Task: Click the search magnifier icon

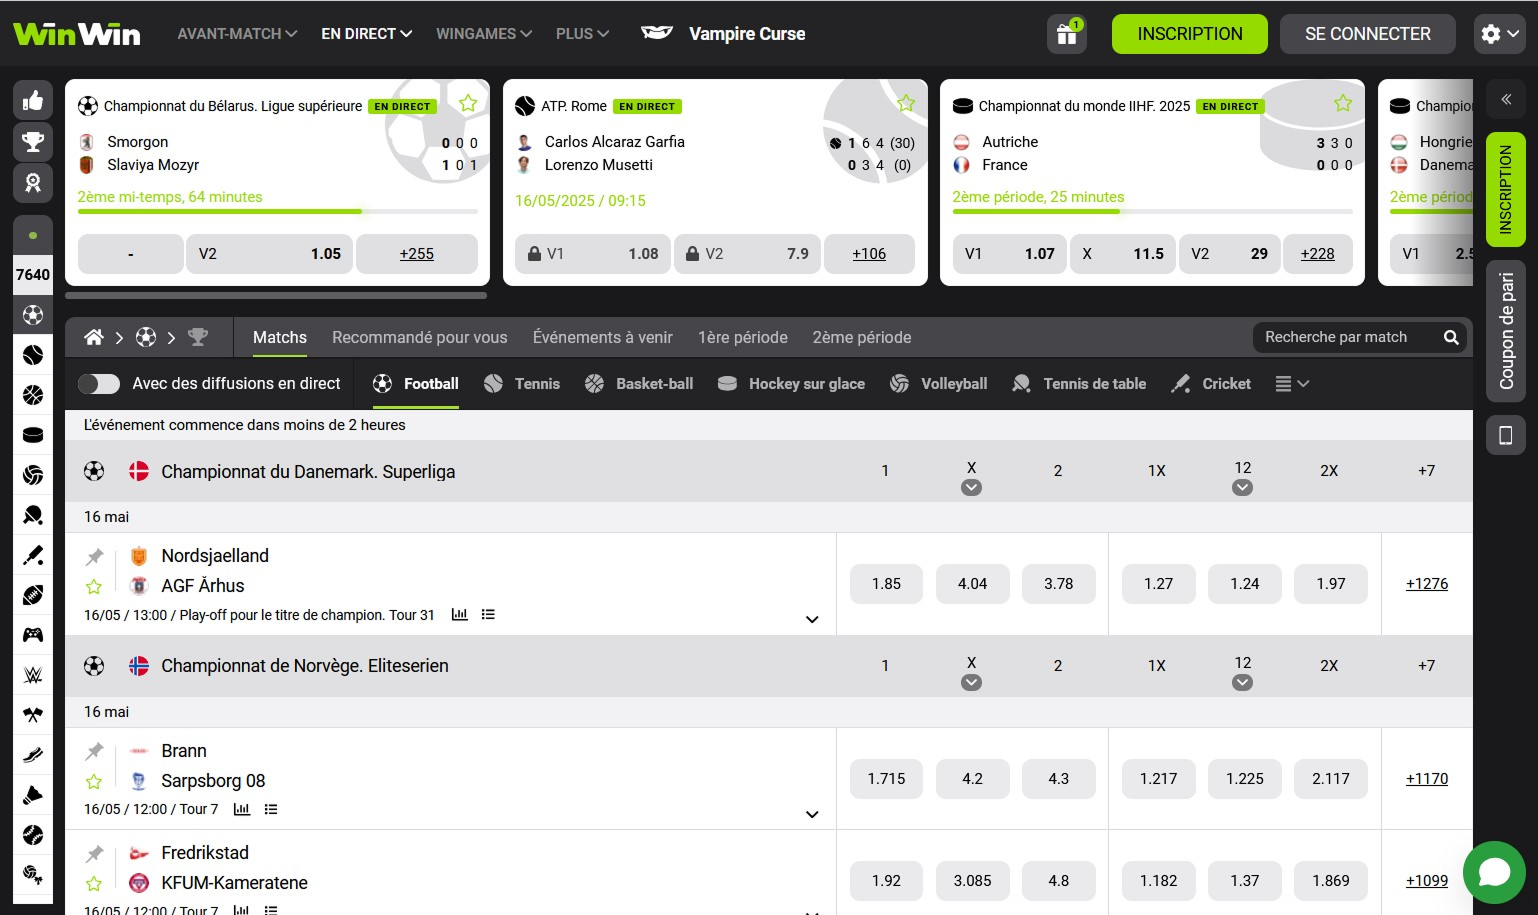Action: pyautogui.click(x=1451, y=337)
